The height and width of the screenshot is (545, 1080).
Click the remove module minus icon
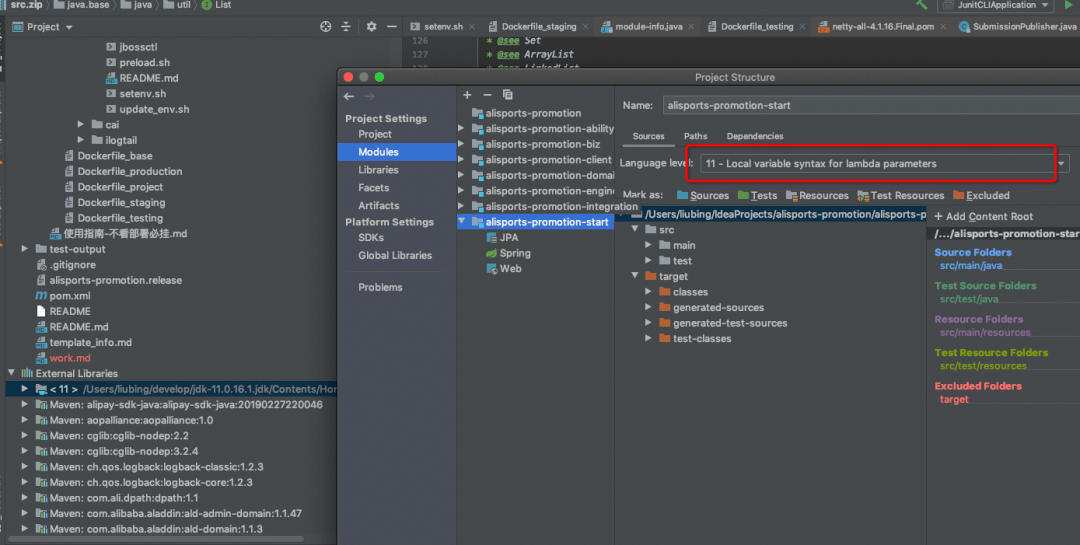(x=488, y=95)
